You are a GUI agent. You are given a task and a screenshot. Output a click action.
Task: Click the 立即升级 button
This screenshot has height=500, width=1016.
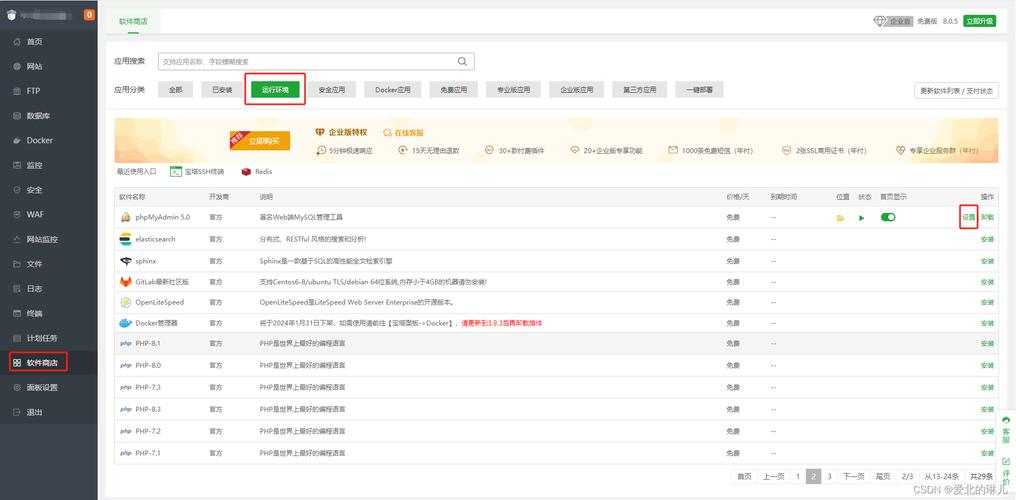(x=979, y=21)
